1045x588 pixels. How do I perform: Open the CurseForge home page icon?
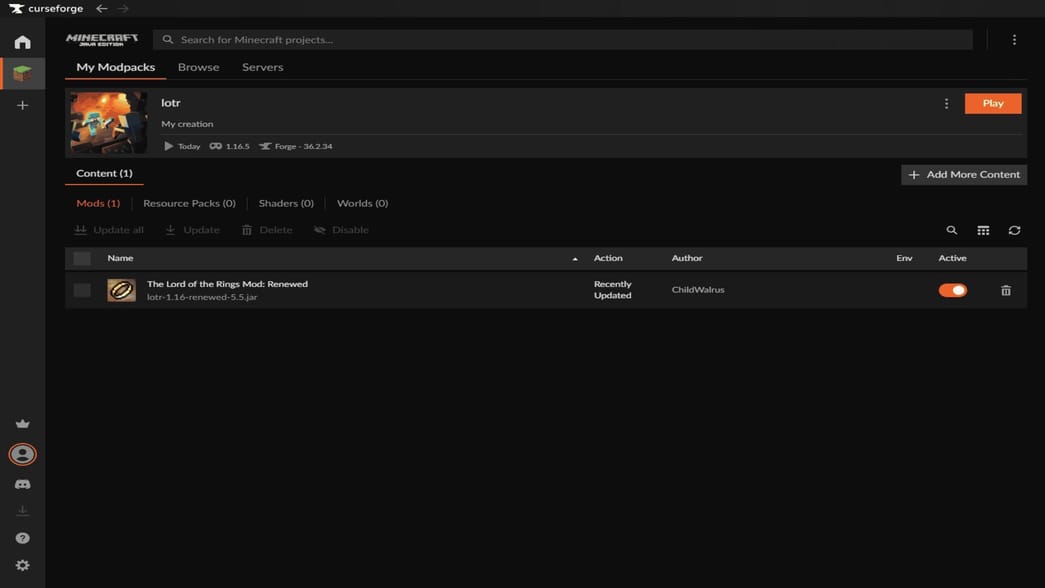coord(22,42)
